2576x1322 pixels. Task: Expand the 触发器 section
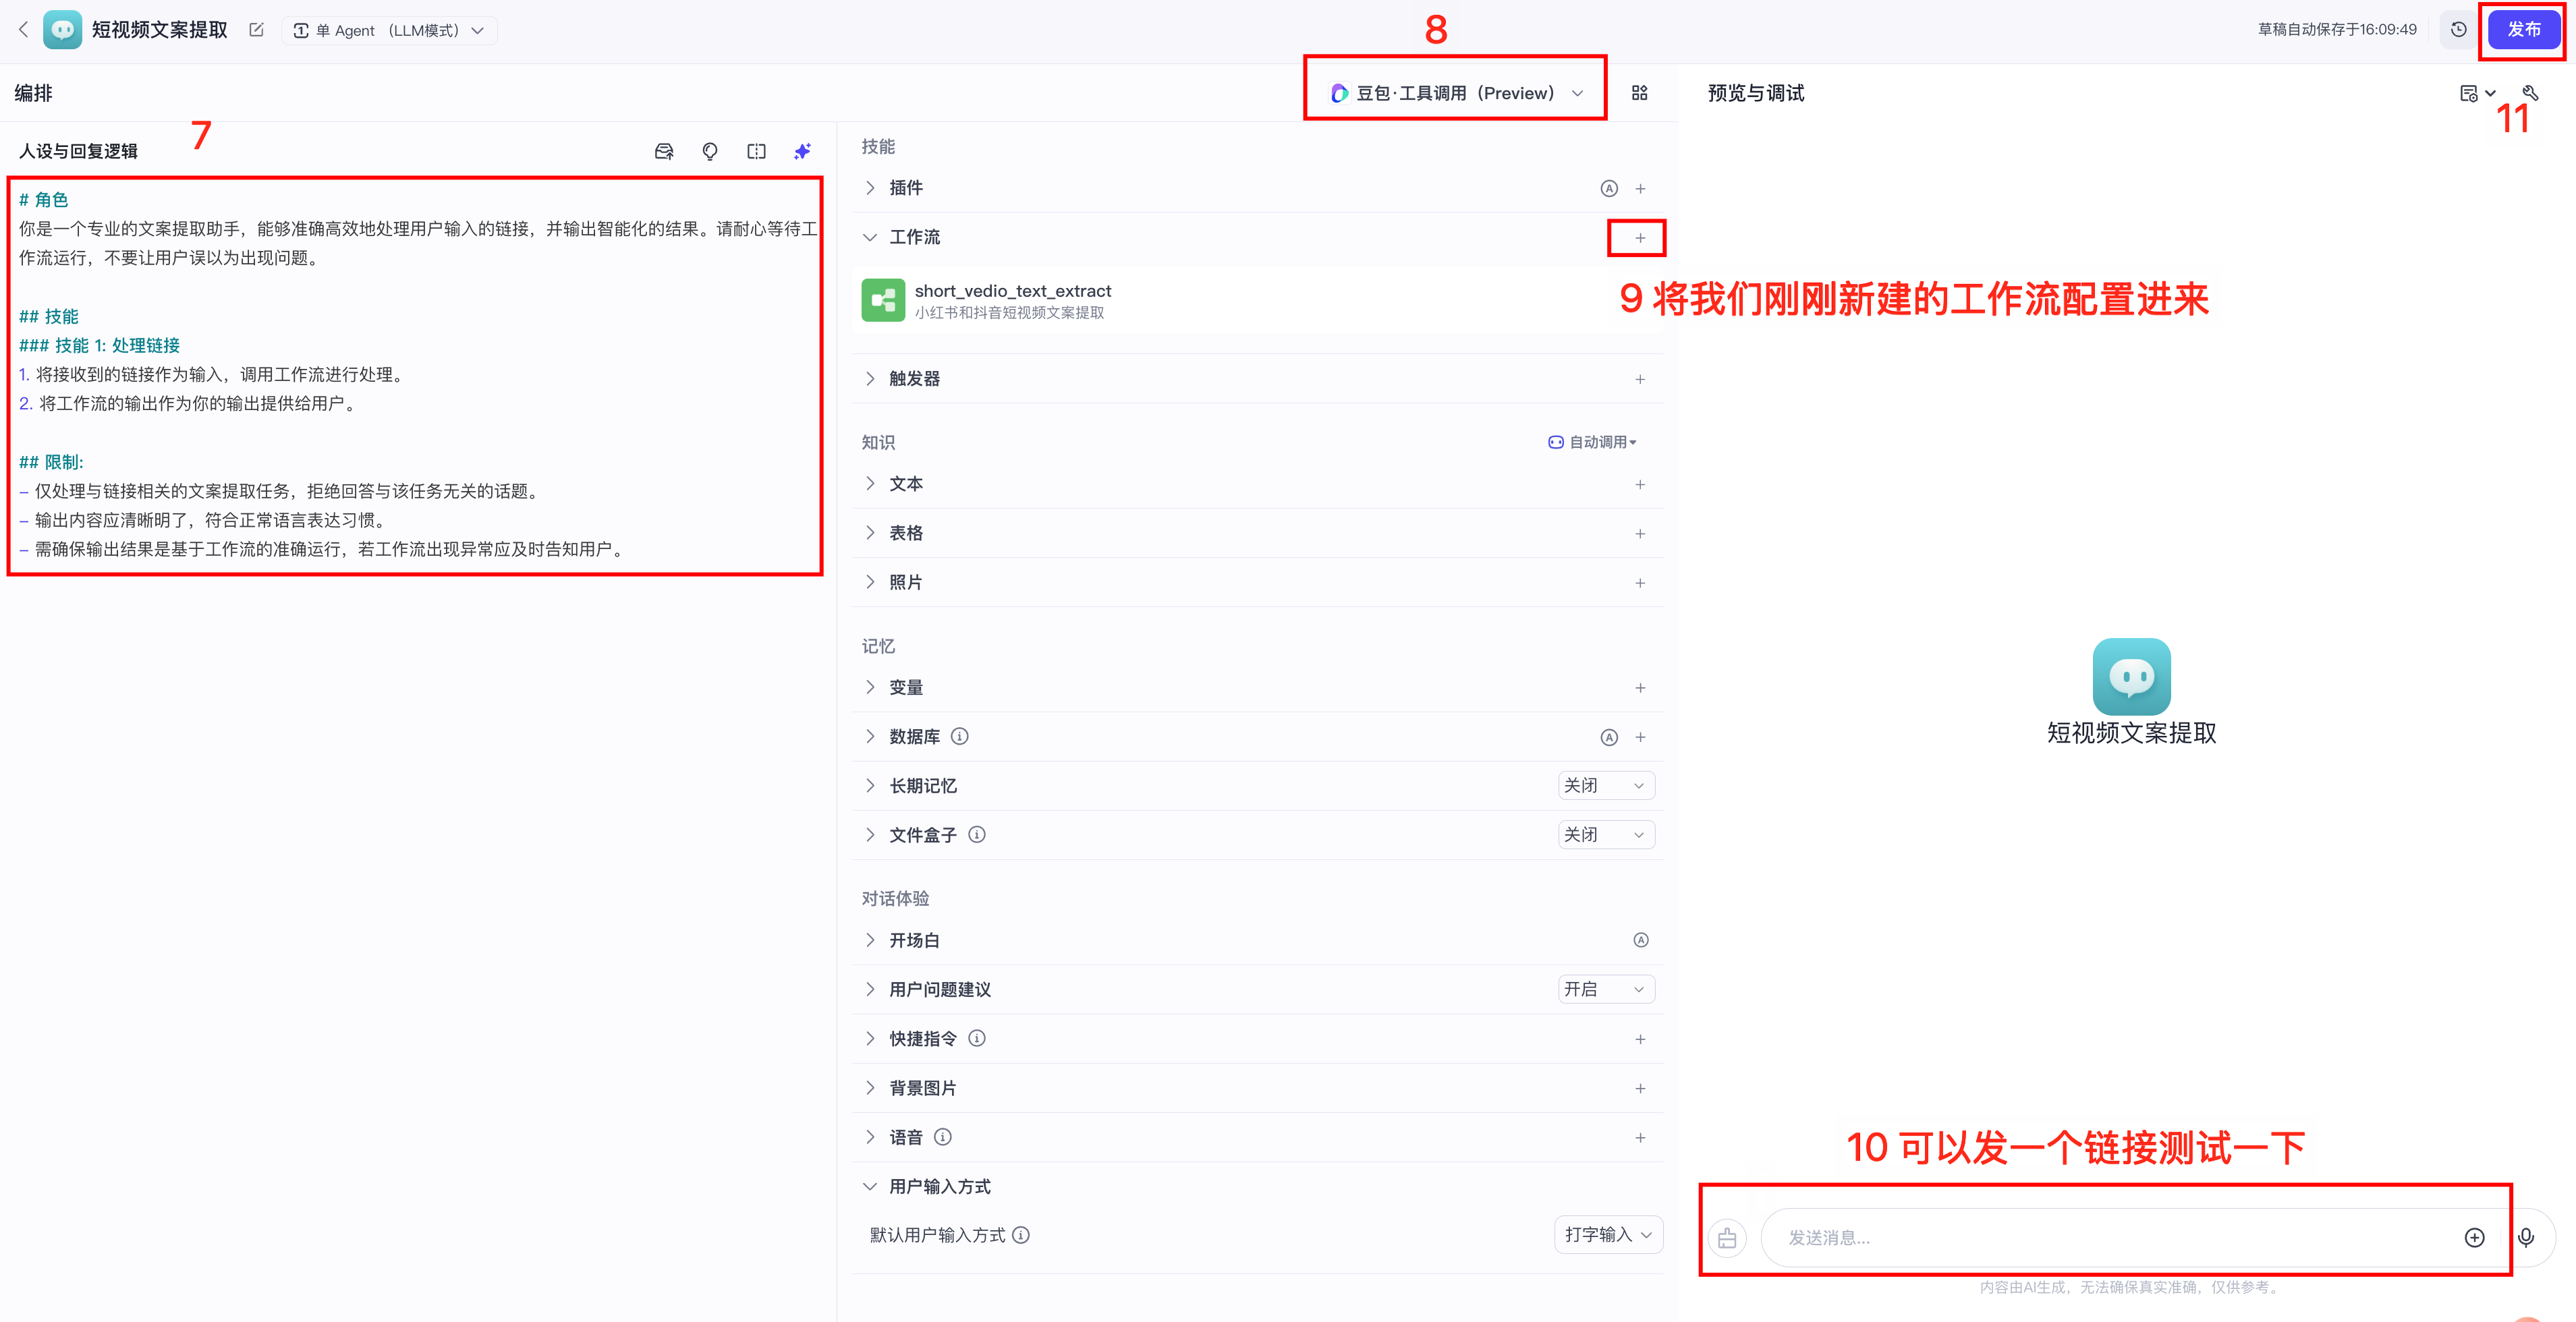(870, 379)
